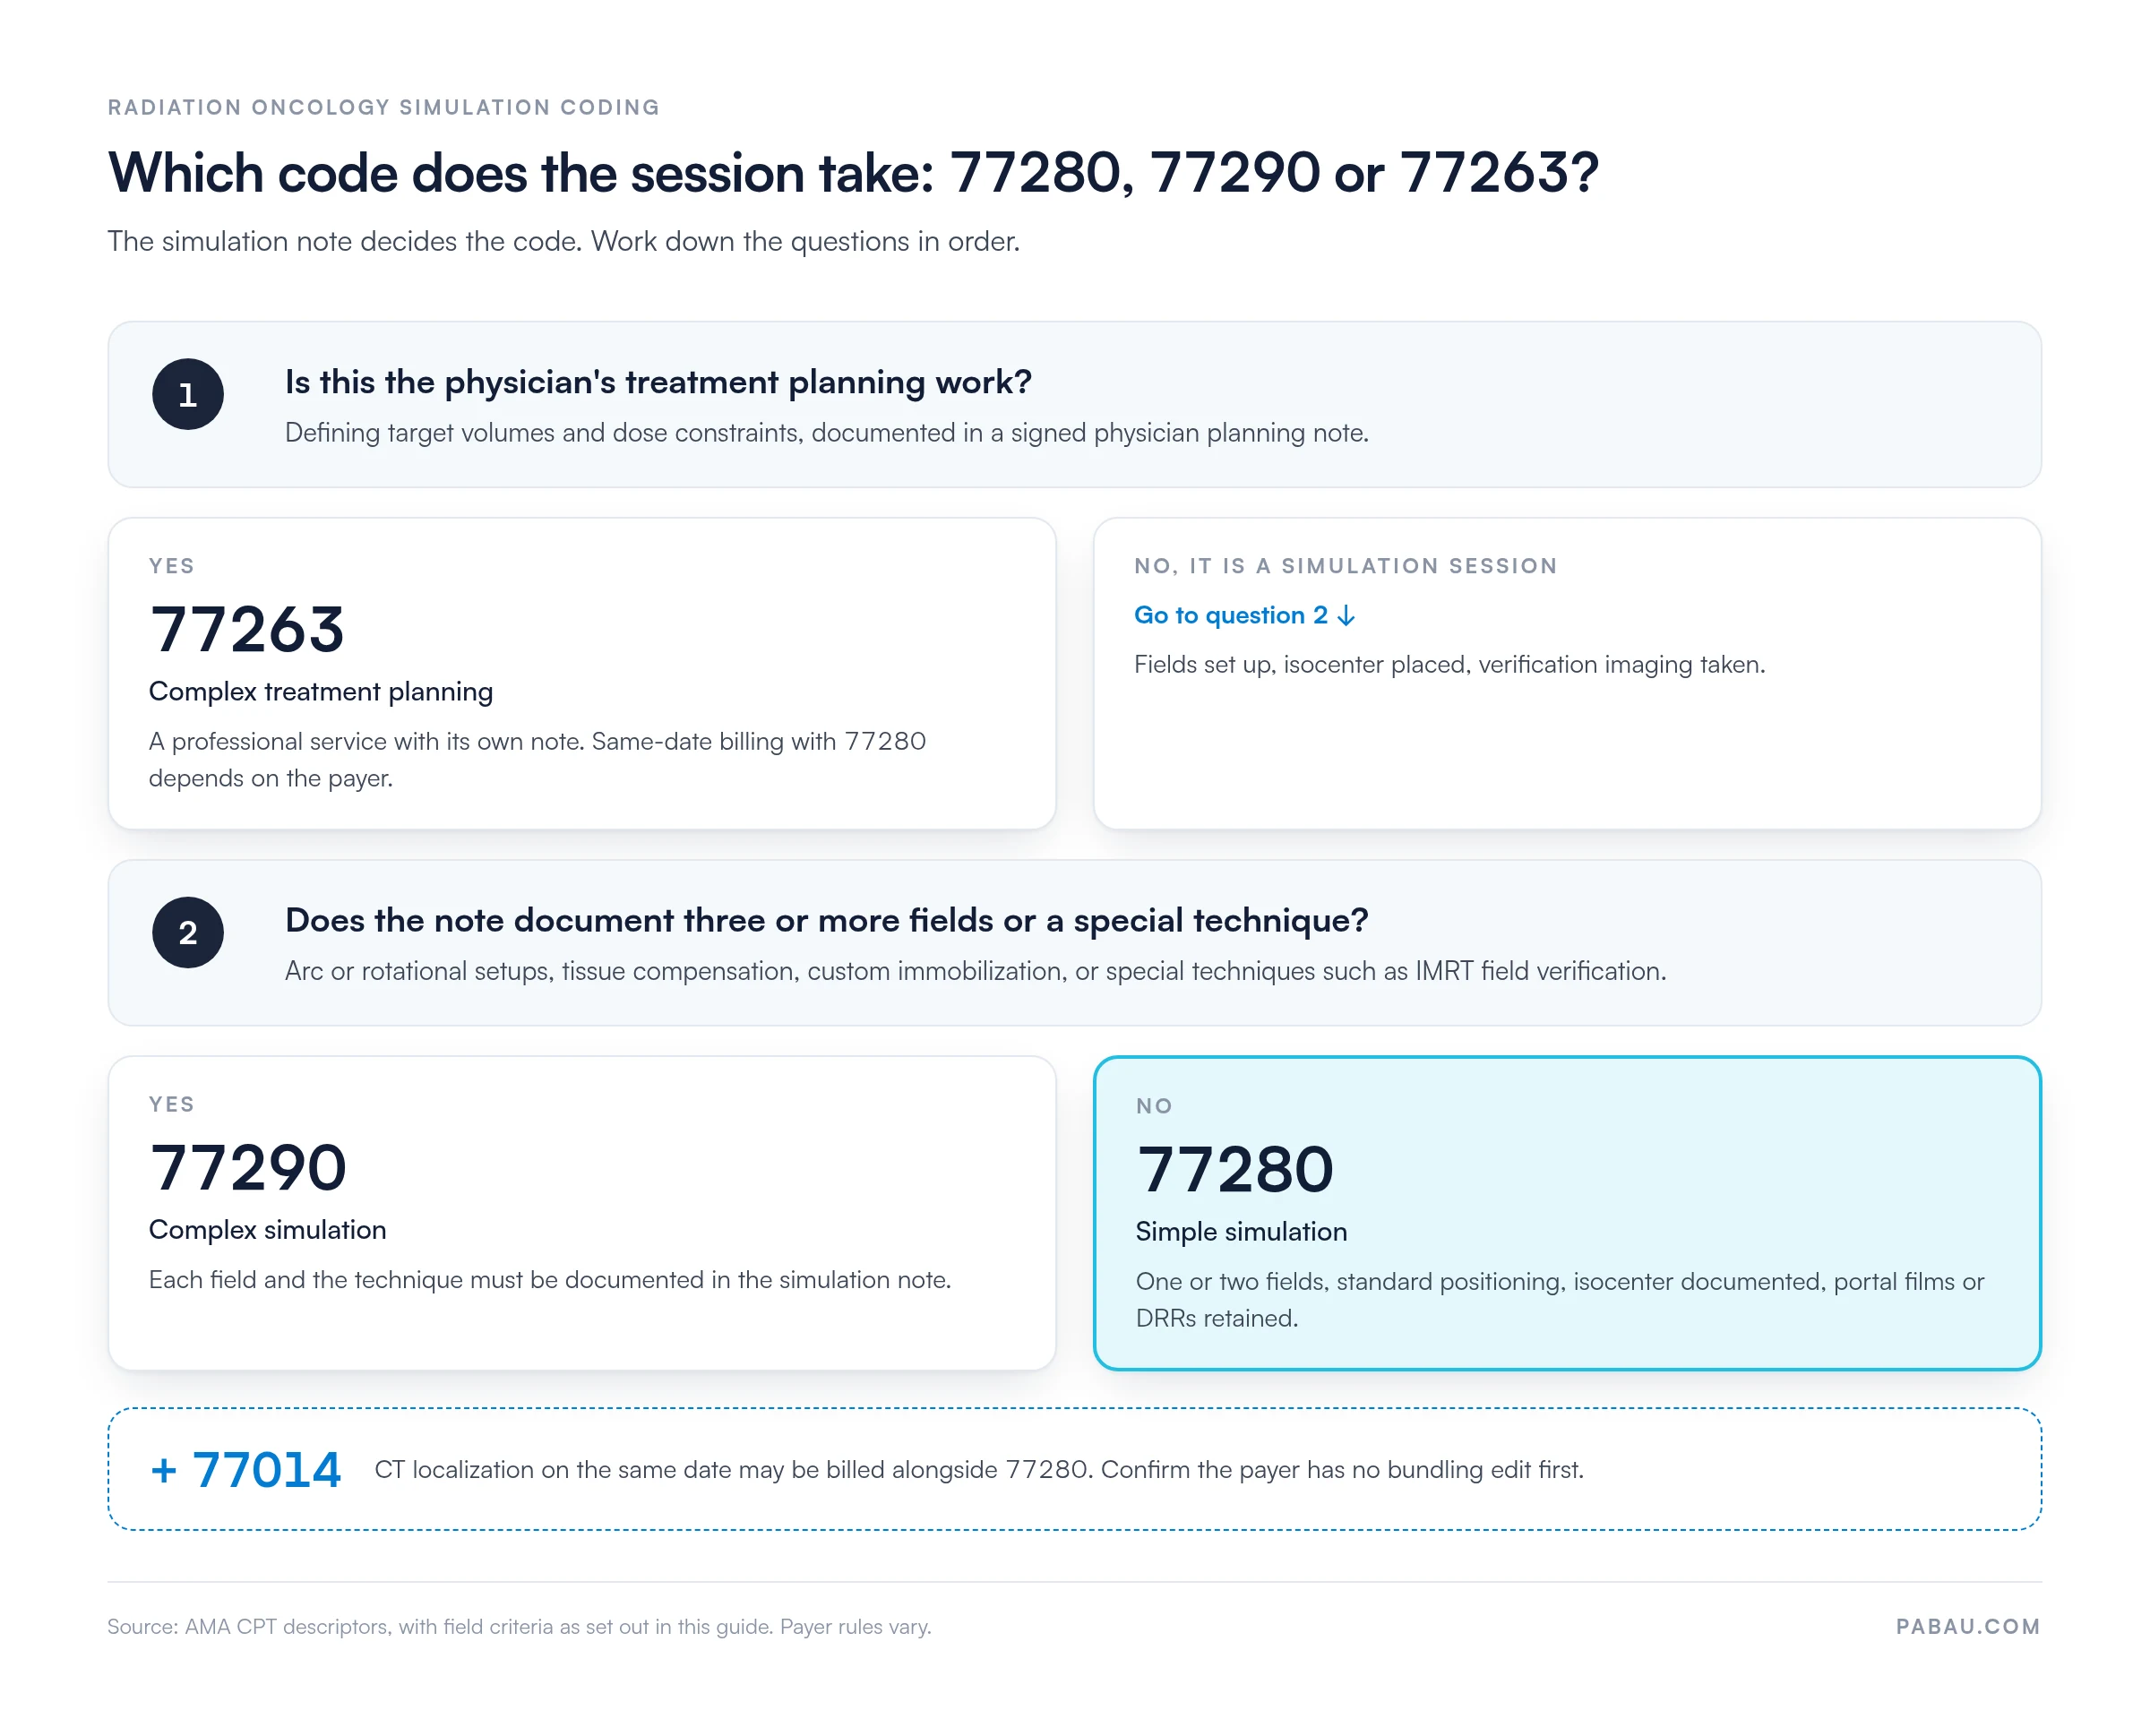Click question 2 three or more fields heading
This screenshot has width=2150, height=1736.
[826, 920]
